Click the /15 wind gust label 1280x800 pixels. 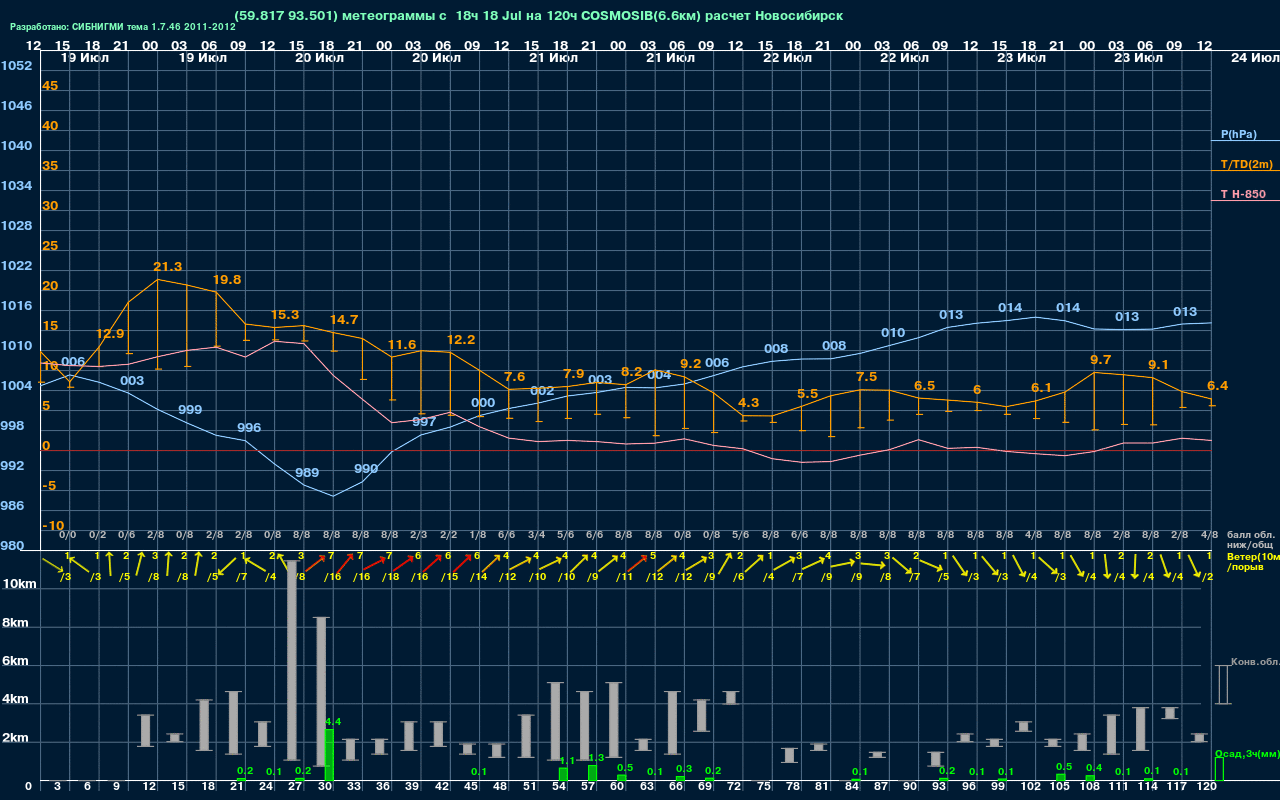click(x=449, y=577)
